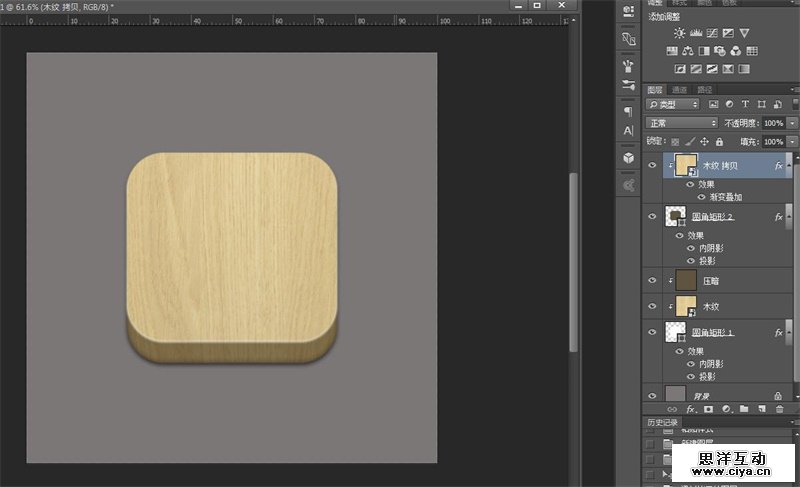Add a layer mask from Layers footer
800x487 pixels.
(708, 409)
